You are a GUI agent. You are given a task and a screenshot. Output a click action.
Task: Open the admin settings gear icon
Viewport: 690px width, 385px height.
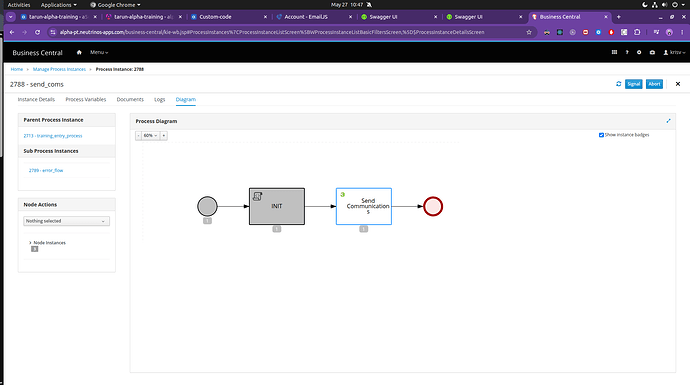tap(639, 52)
